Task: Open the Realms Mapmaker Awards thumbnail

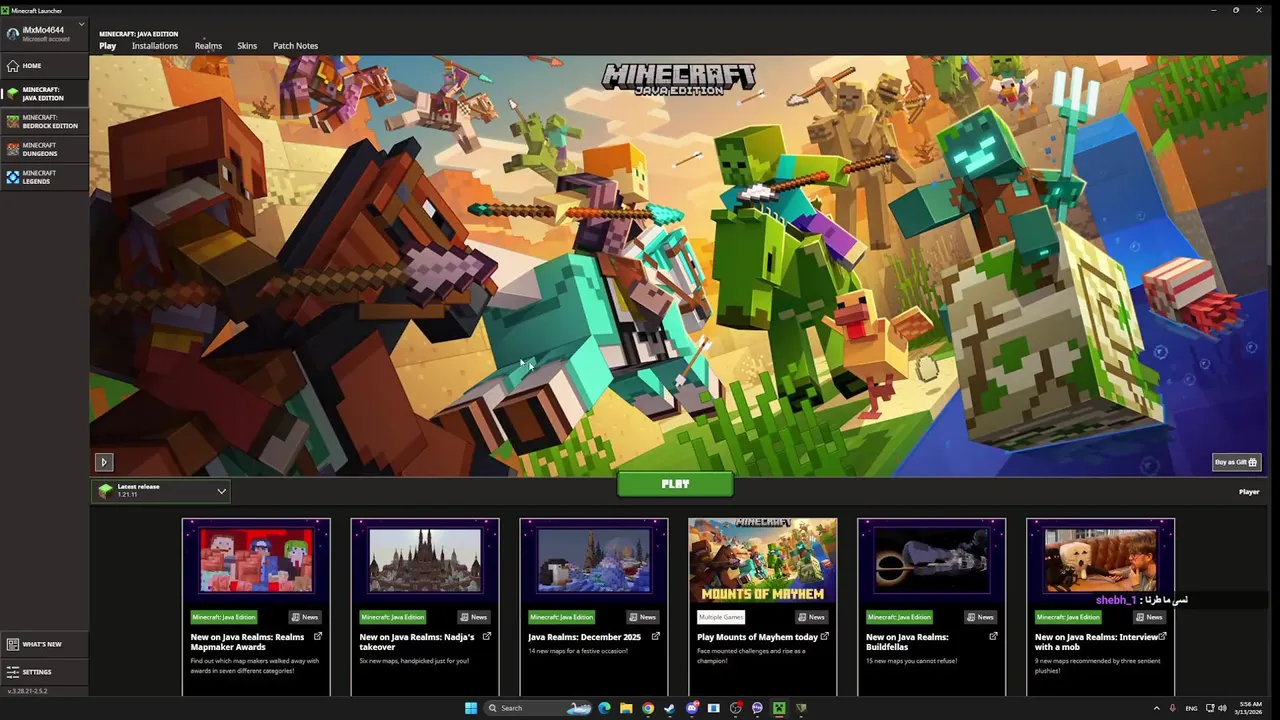Action: [256, 560]
